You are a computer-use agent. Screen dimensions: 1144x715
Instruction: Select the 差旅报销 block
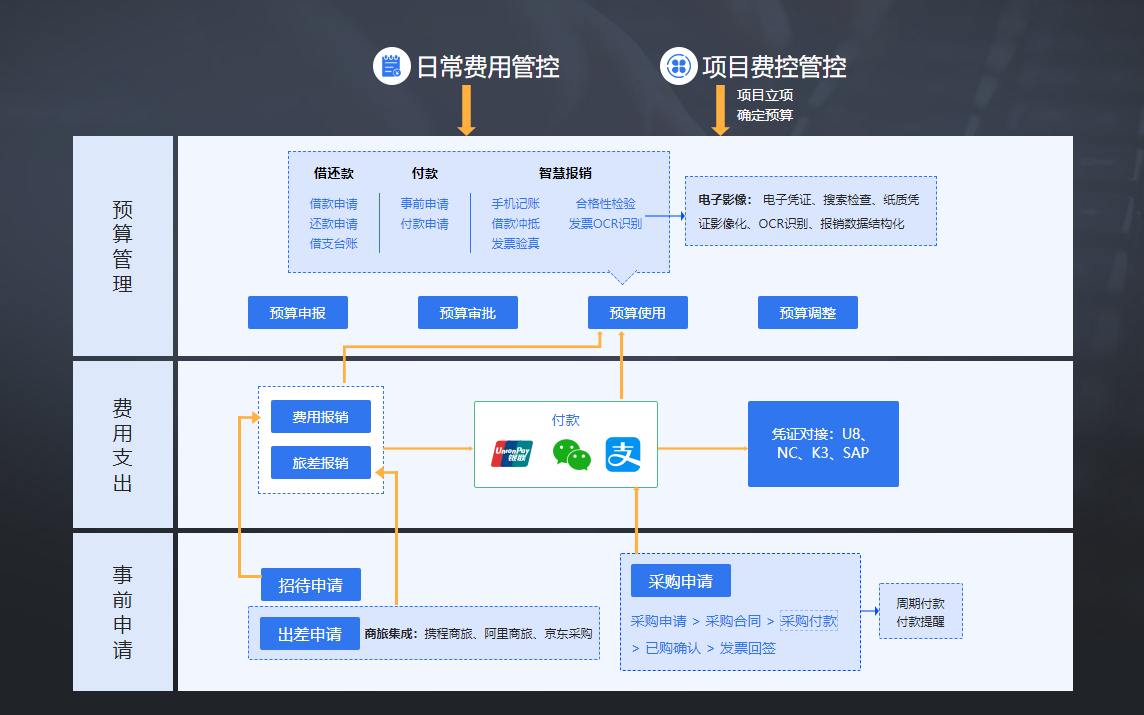[x=321, y=463]
